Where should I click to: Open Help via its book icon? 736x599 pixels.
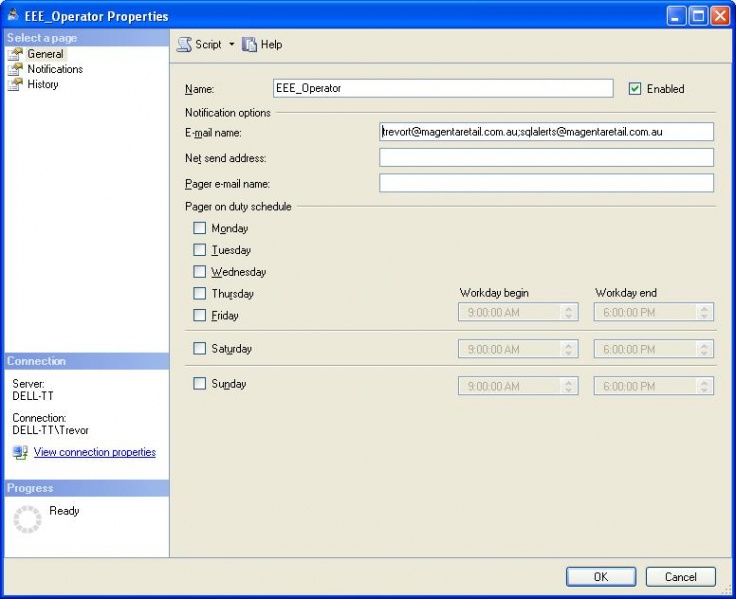[249, 45]
